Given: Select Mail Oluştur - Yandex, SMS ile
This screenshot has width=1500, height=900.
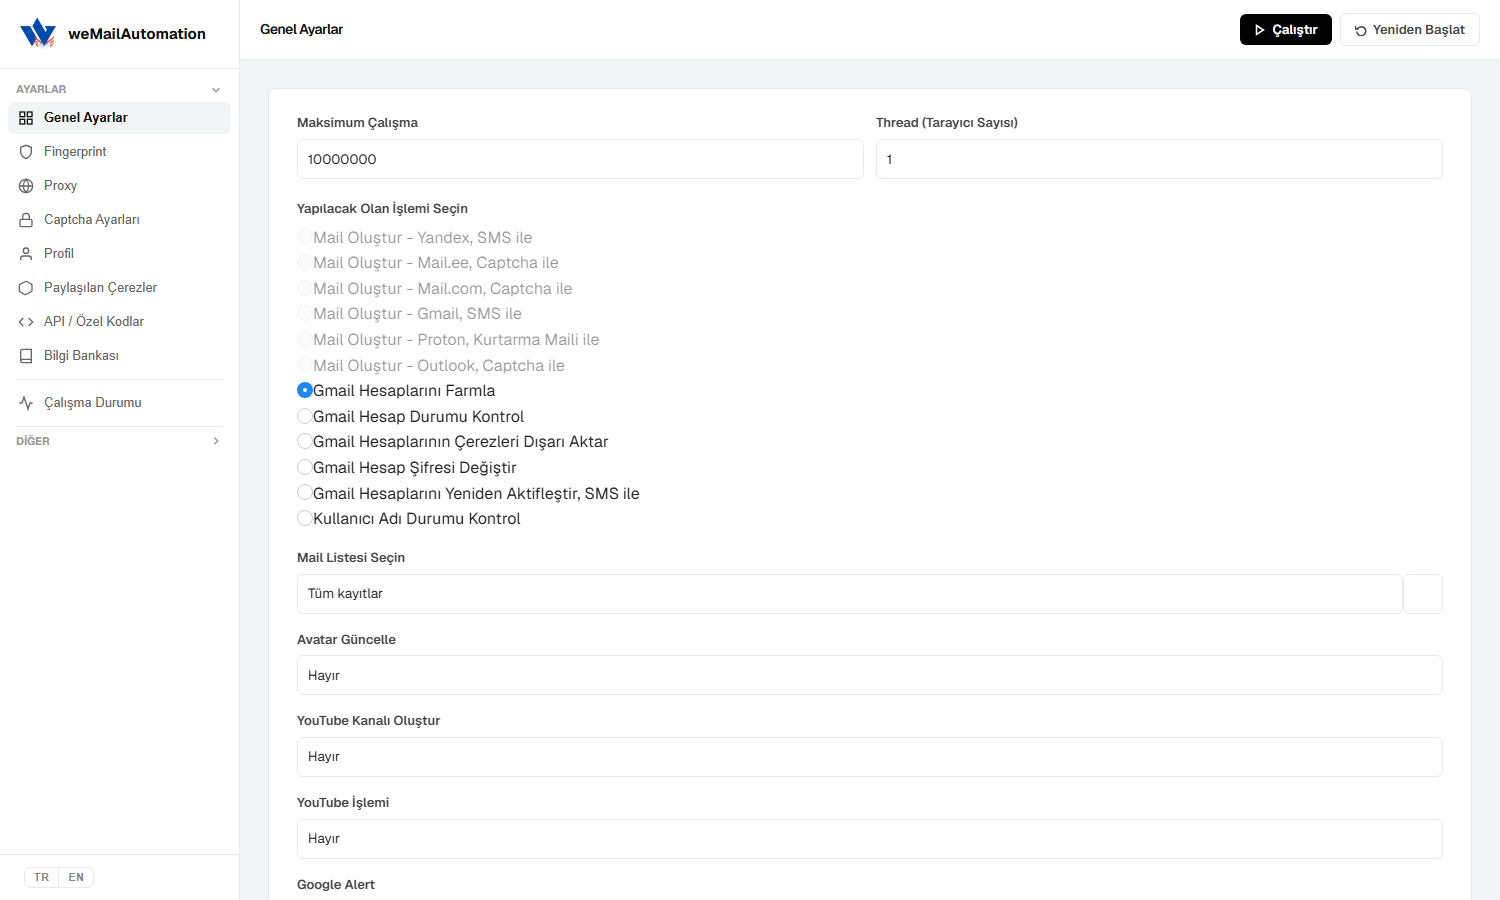Looking at the screenshot, I should click(305, 237).
